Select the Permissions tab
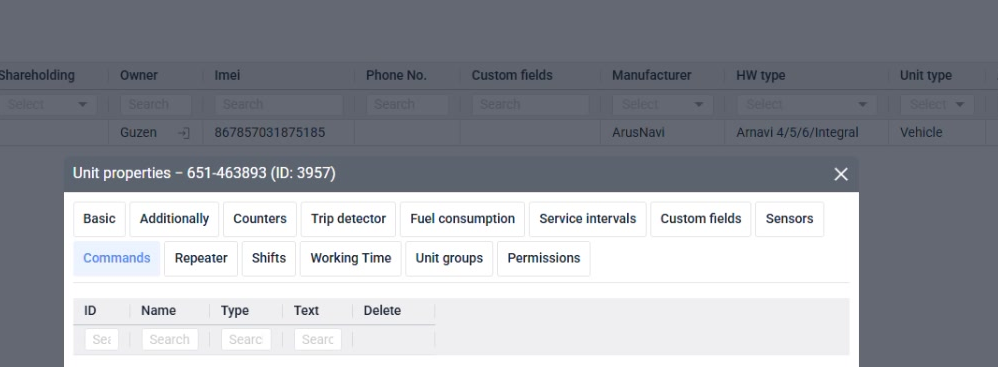This screenshot has height=367, width=998. point(544,258)
